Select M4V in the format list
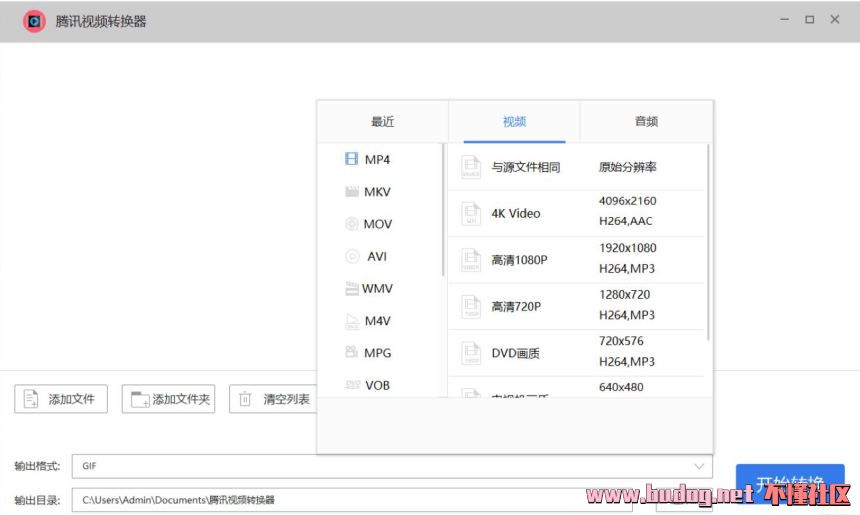The height and width of the screenshot is (515, 860). click(x=378, y=321)
